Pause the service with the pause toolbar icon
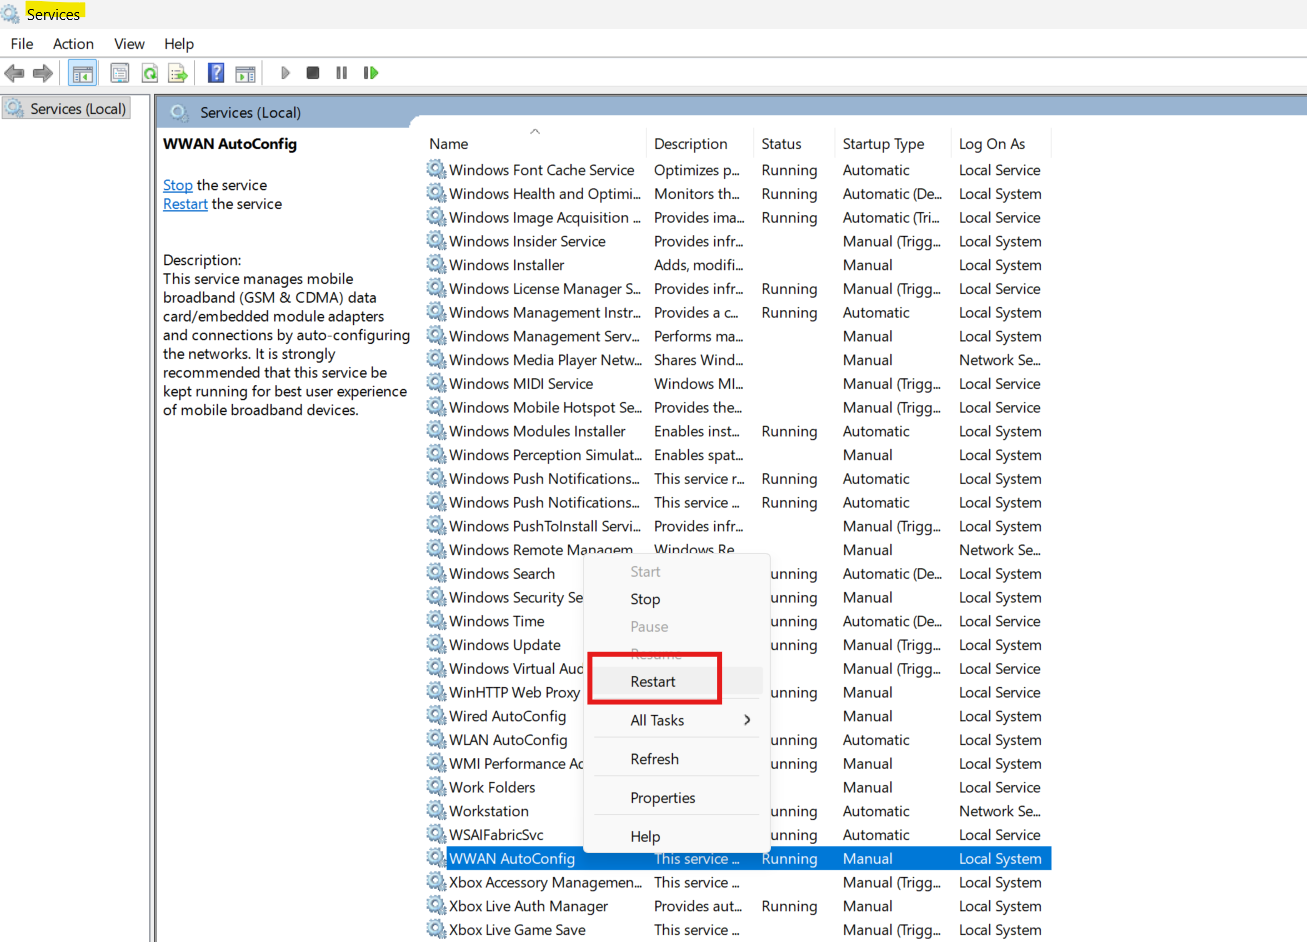This screenshot has width=1307, height=942. tap(340, 72)
